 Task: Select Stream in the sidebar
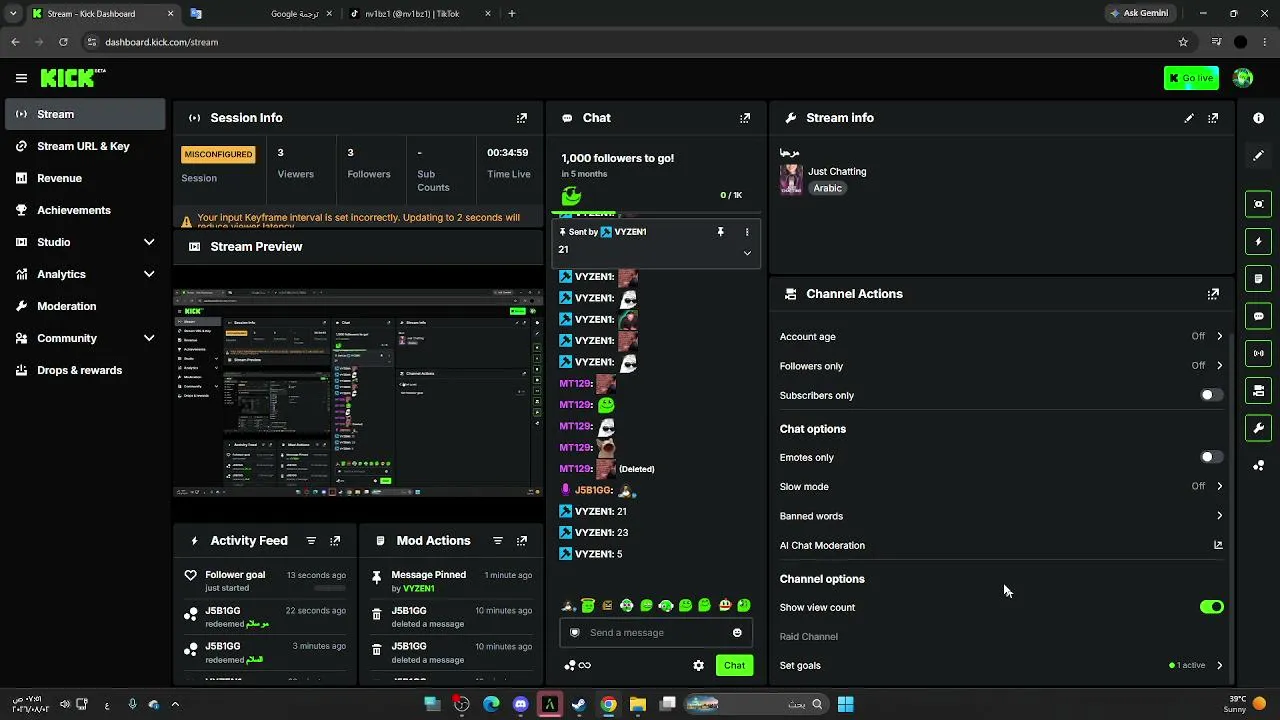point(85,114)
